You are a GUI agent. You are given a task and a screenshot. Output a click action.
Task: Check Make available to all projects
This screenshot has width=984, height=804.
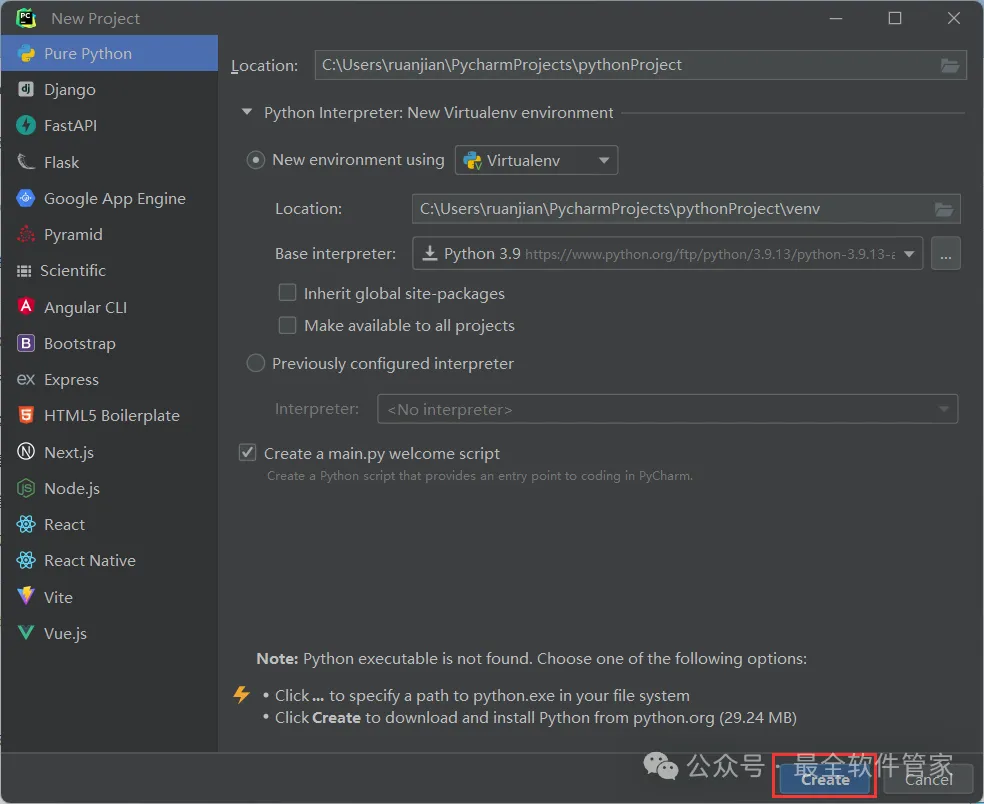tap(287, 325)
